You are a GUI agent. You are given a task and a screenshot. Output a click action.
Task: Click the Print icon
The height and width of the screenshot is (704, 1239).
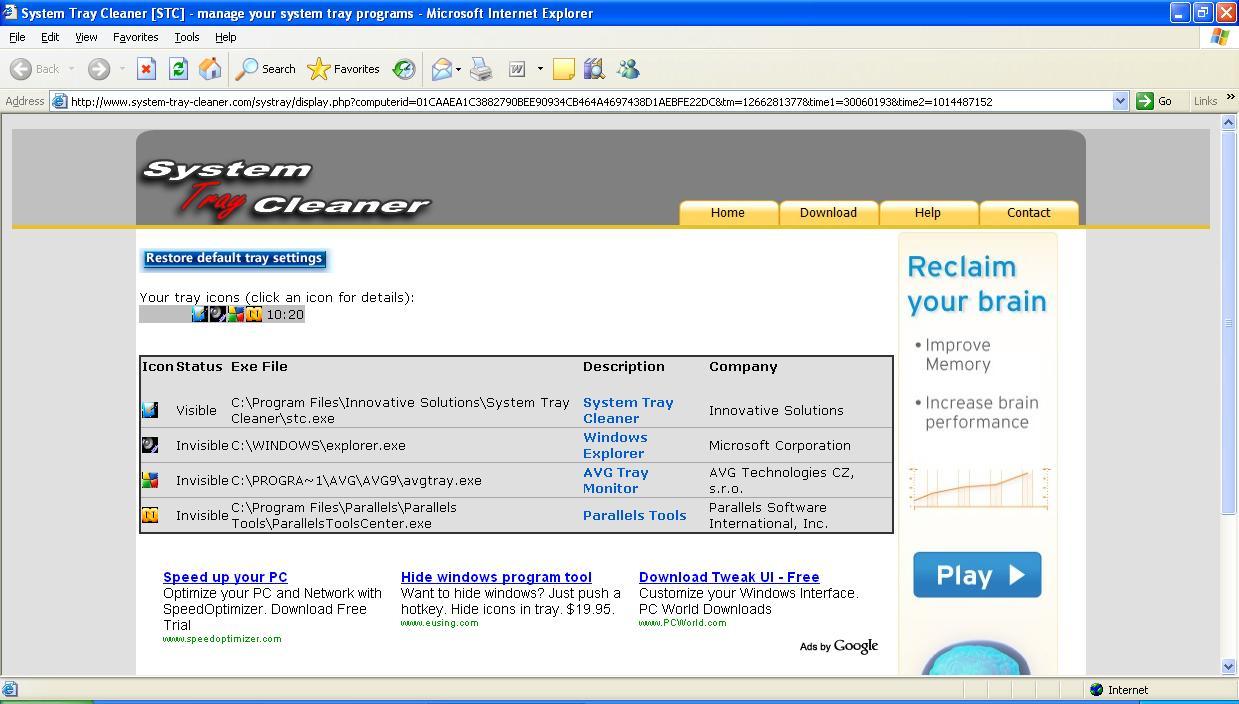pyautogui.click(x=480, y=68)
